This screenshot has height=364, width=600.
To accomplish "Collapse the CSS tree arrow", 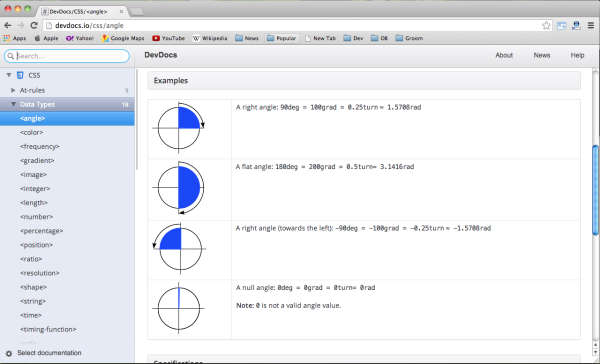I will point(9,75).
